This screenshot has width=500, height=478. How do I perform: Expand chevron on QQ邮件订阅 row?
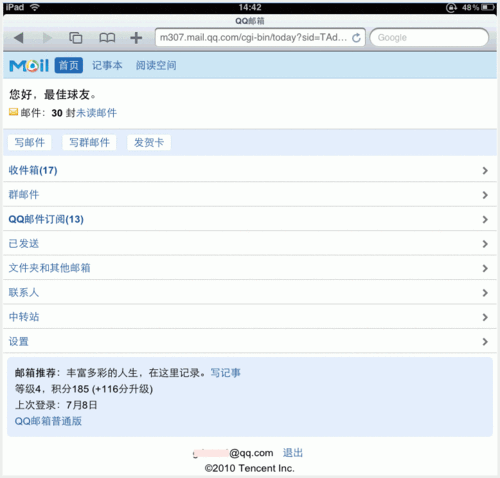485,219
